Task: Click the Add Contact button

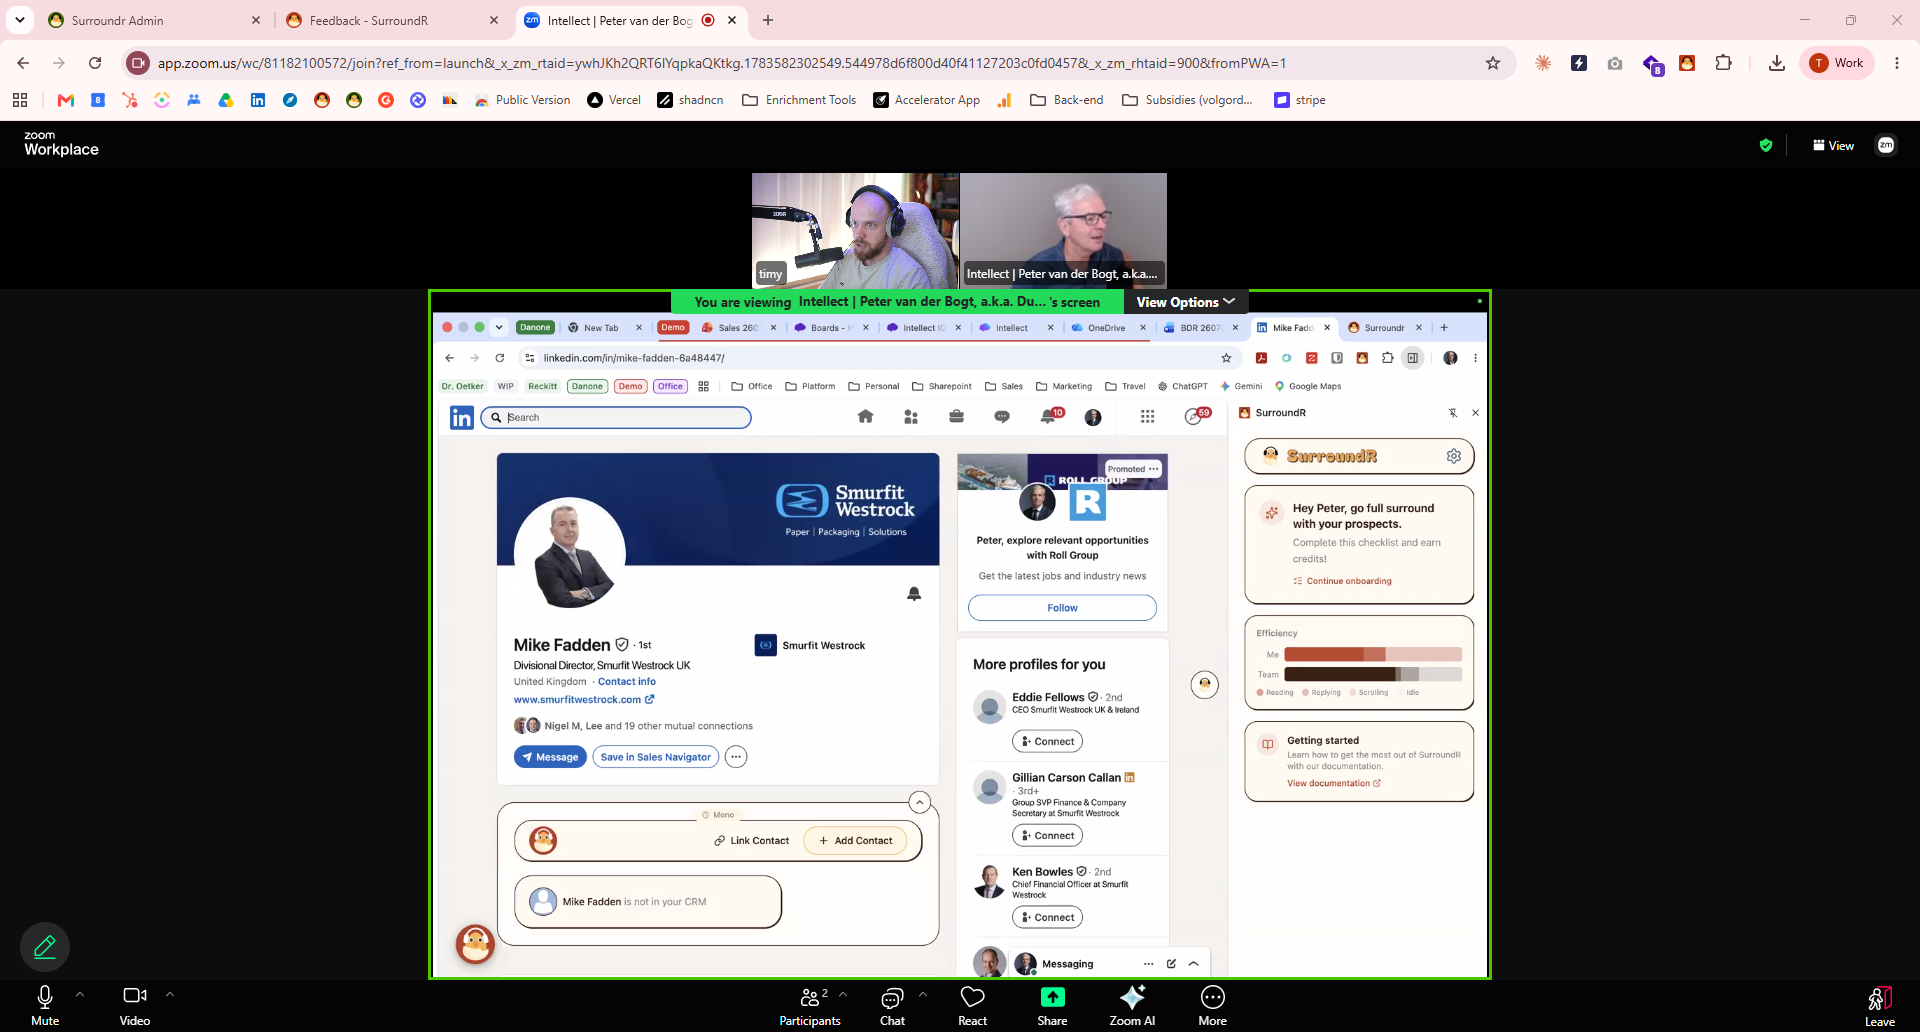Action: tap(855, 841)
